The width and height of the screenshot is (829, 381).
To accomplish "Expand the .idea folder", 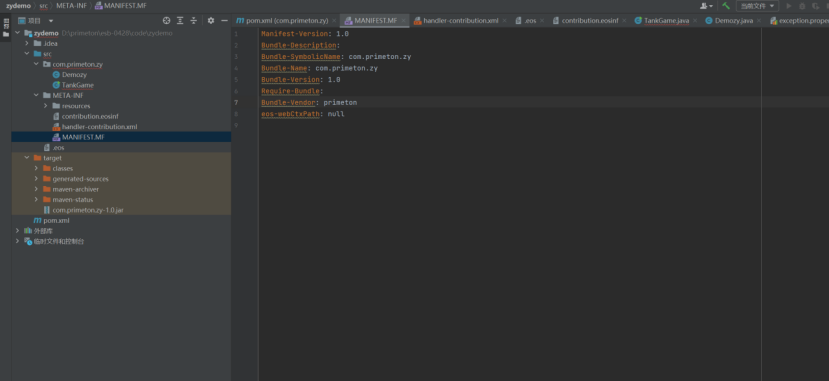I will click(x=27, y=43).
